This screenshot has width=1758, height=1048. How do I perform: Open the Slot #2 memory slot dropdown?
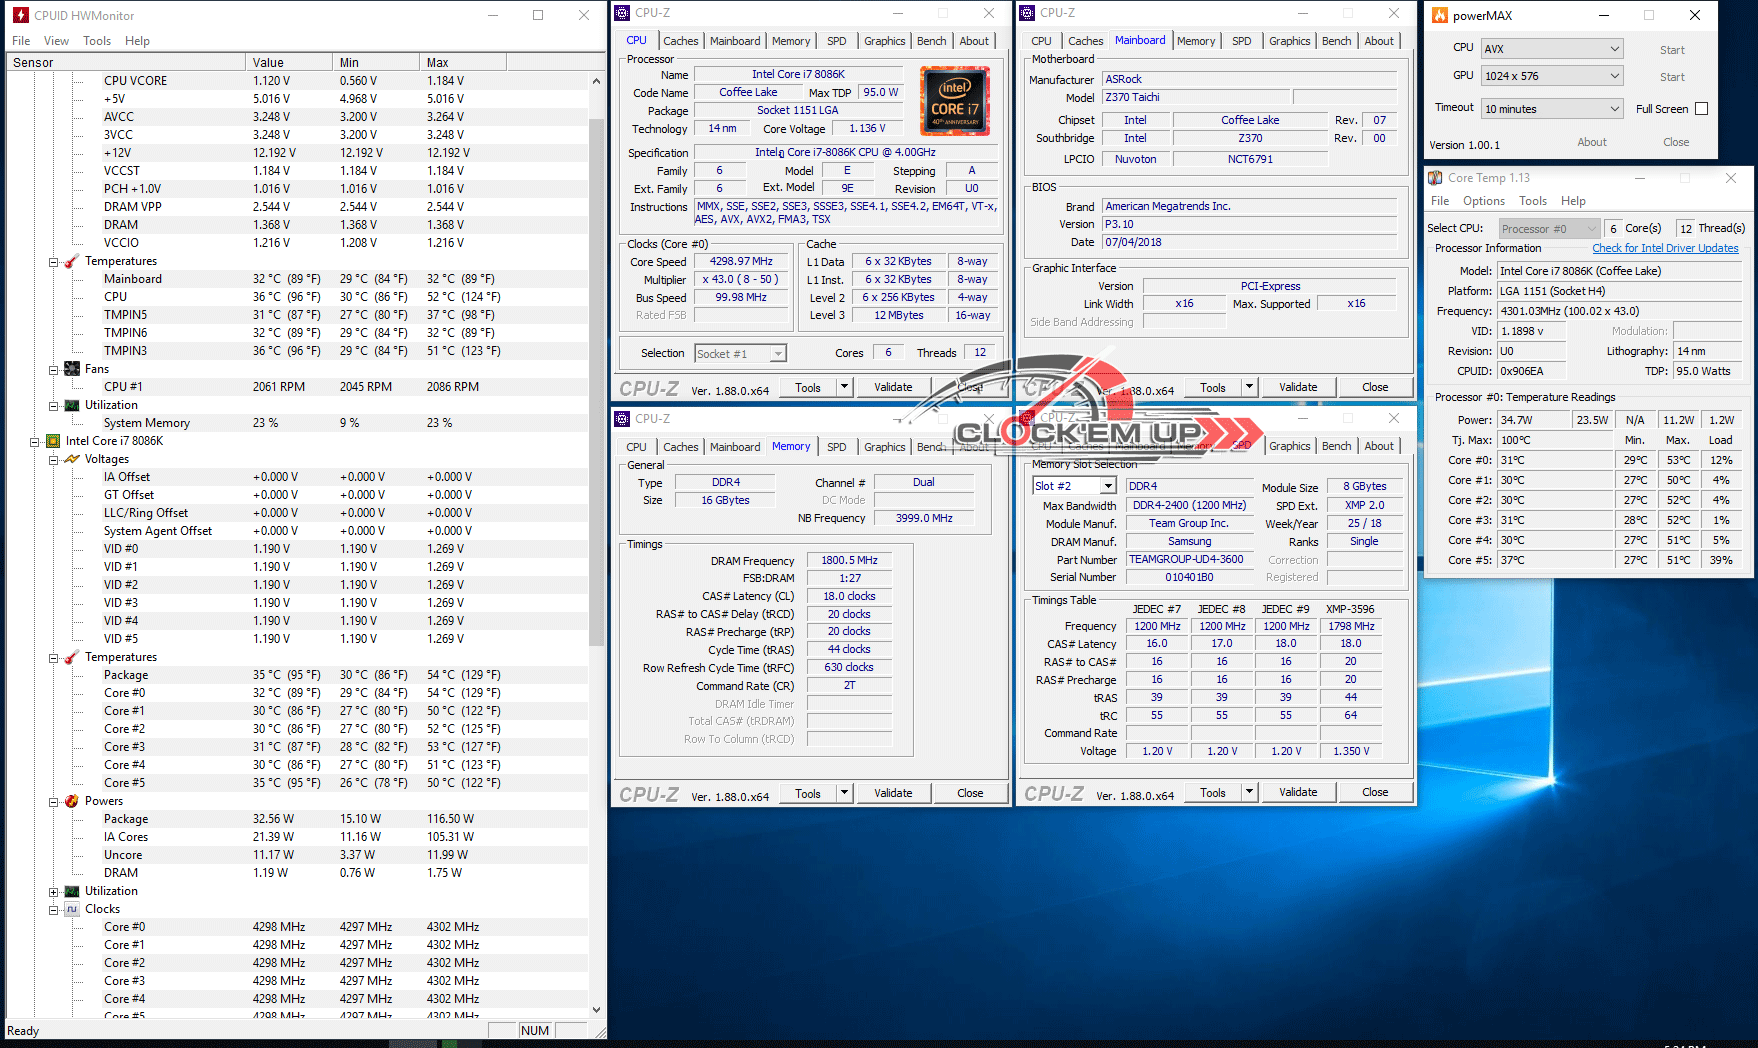1074,486
